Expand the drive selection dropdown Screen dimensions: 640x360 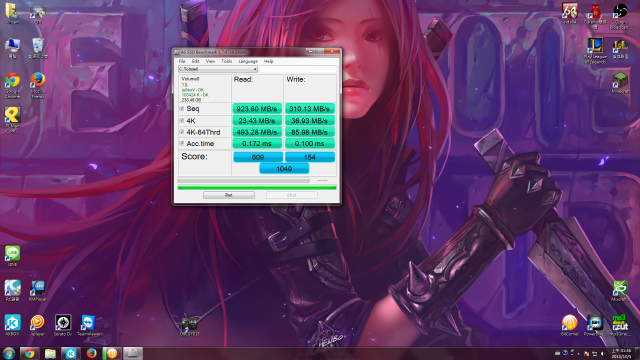point(255,69)
